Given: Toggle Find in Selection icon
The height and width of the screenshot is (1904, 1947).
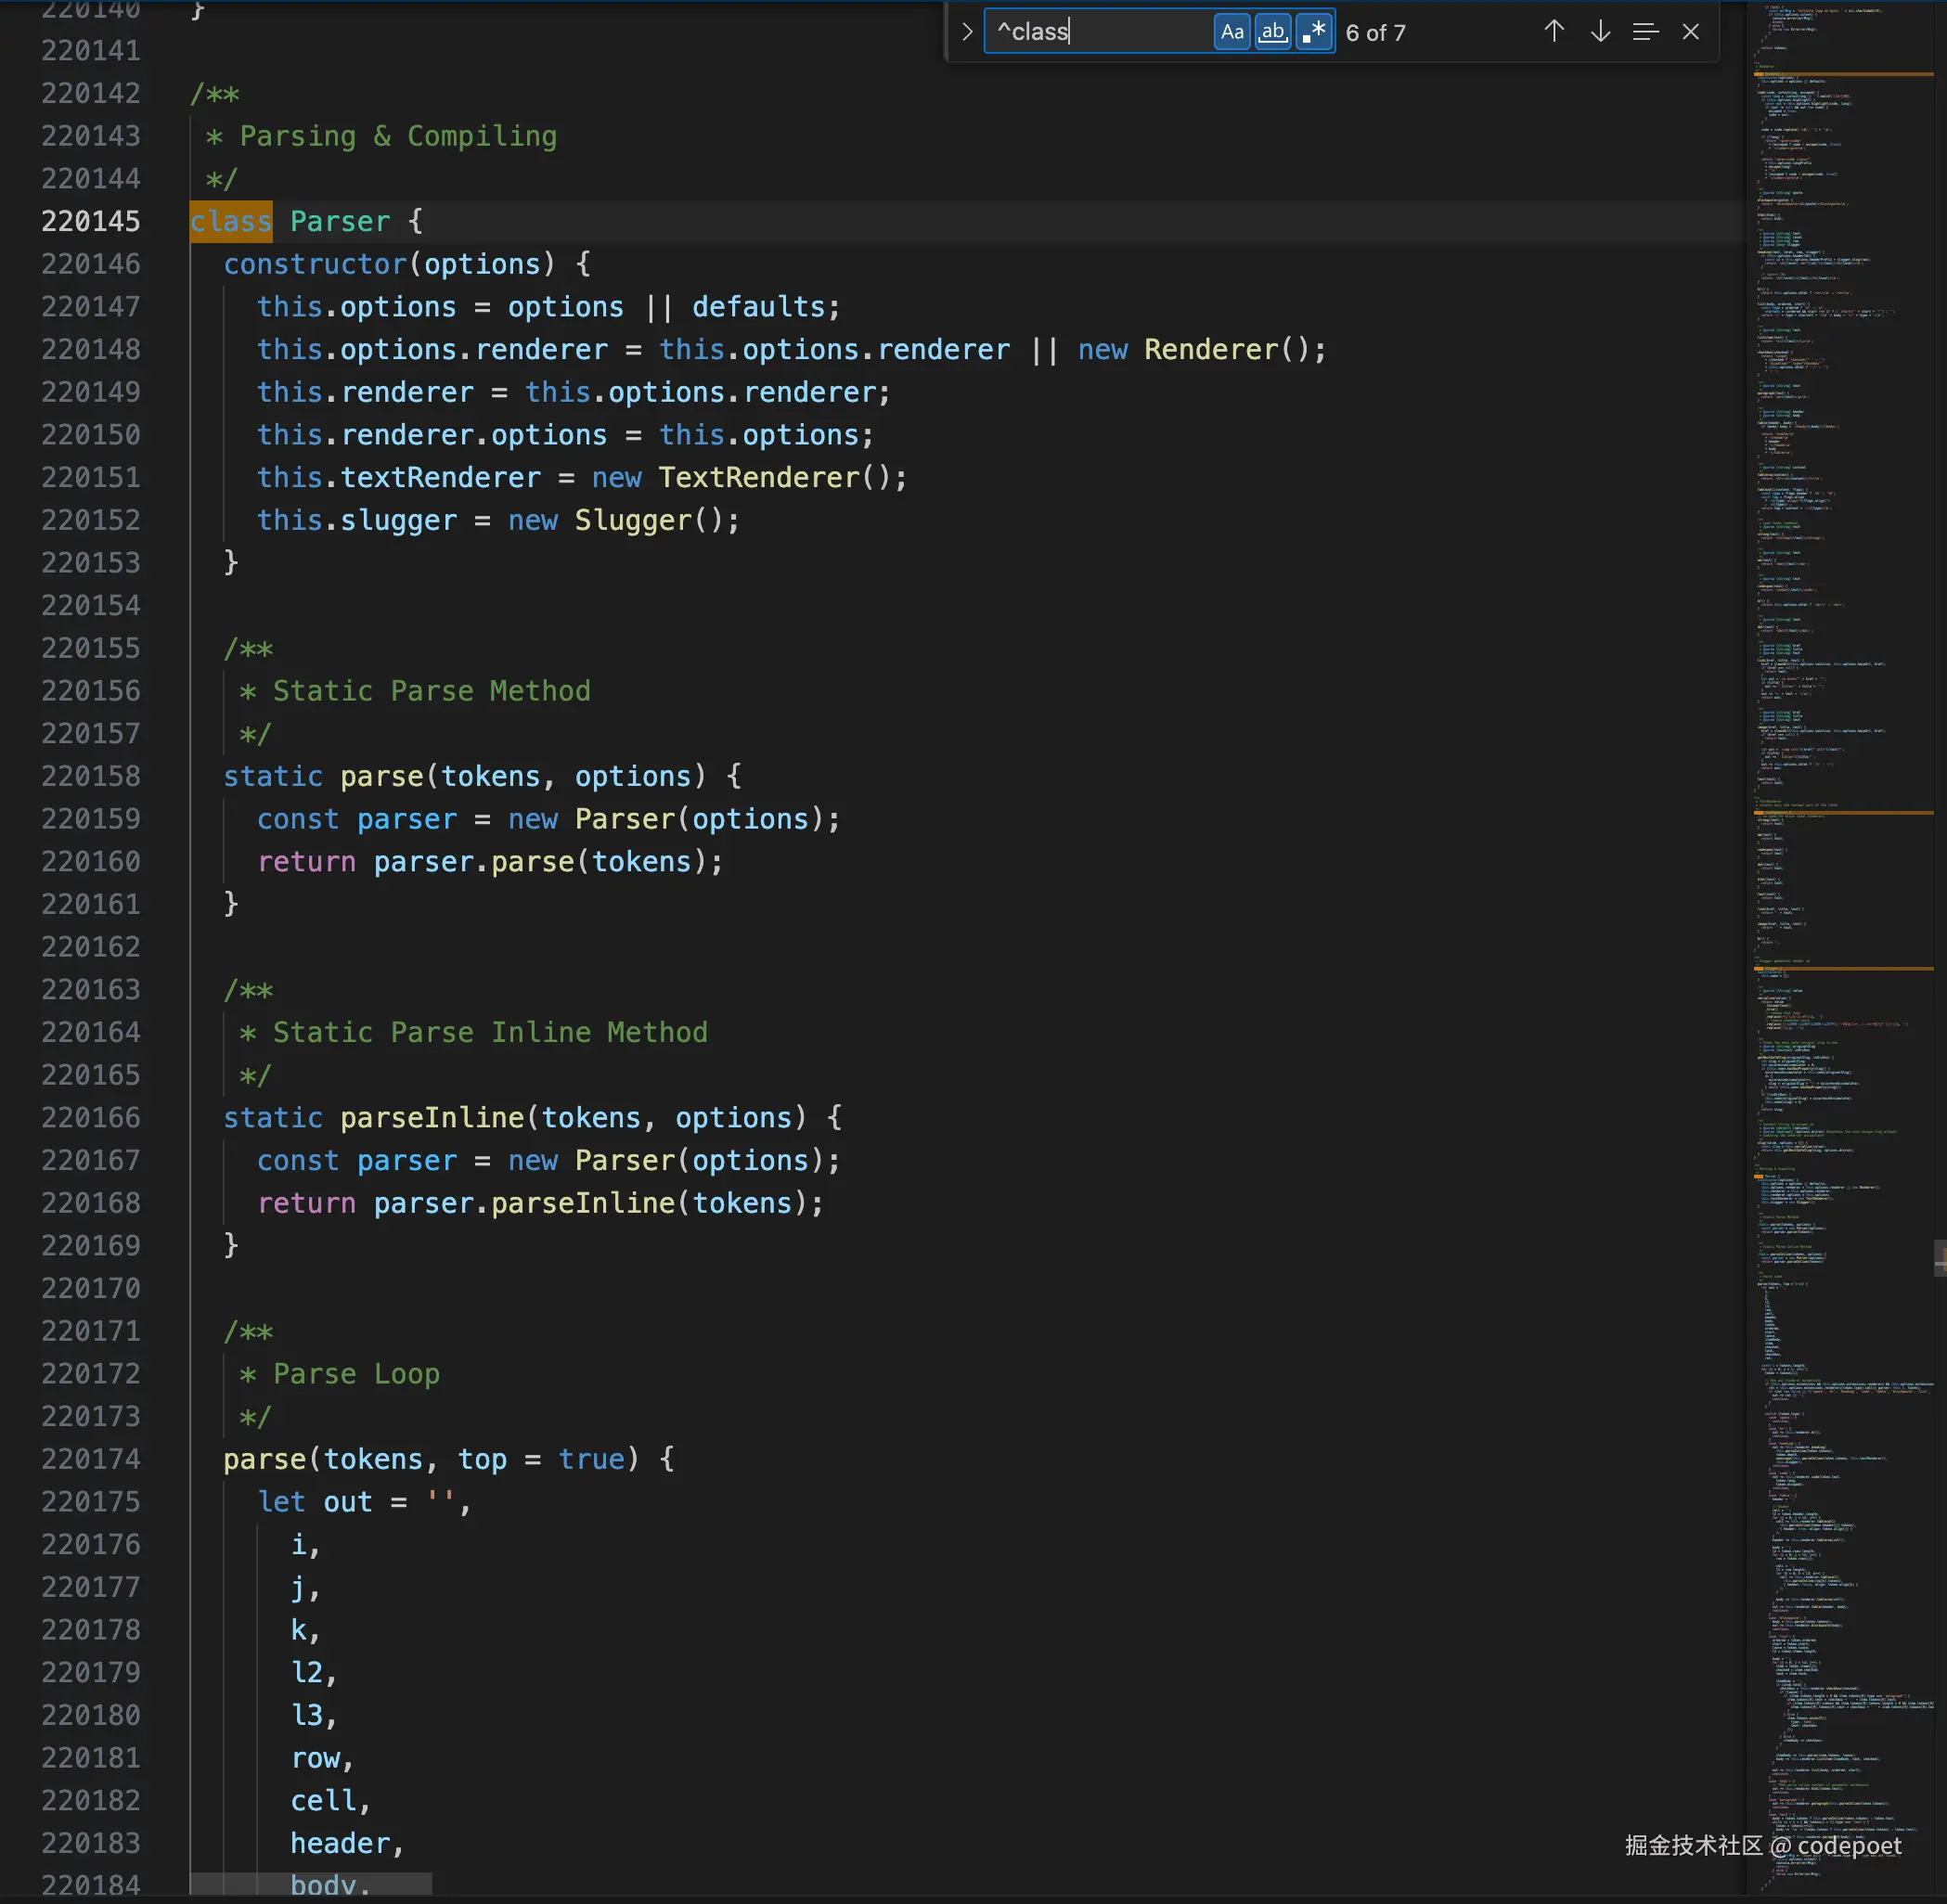Looking at the screenshot, I should click(1645, 32).
